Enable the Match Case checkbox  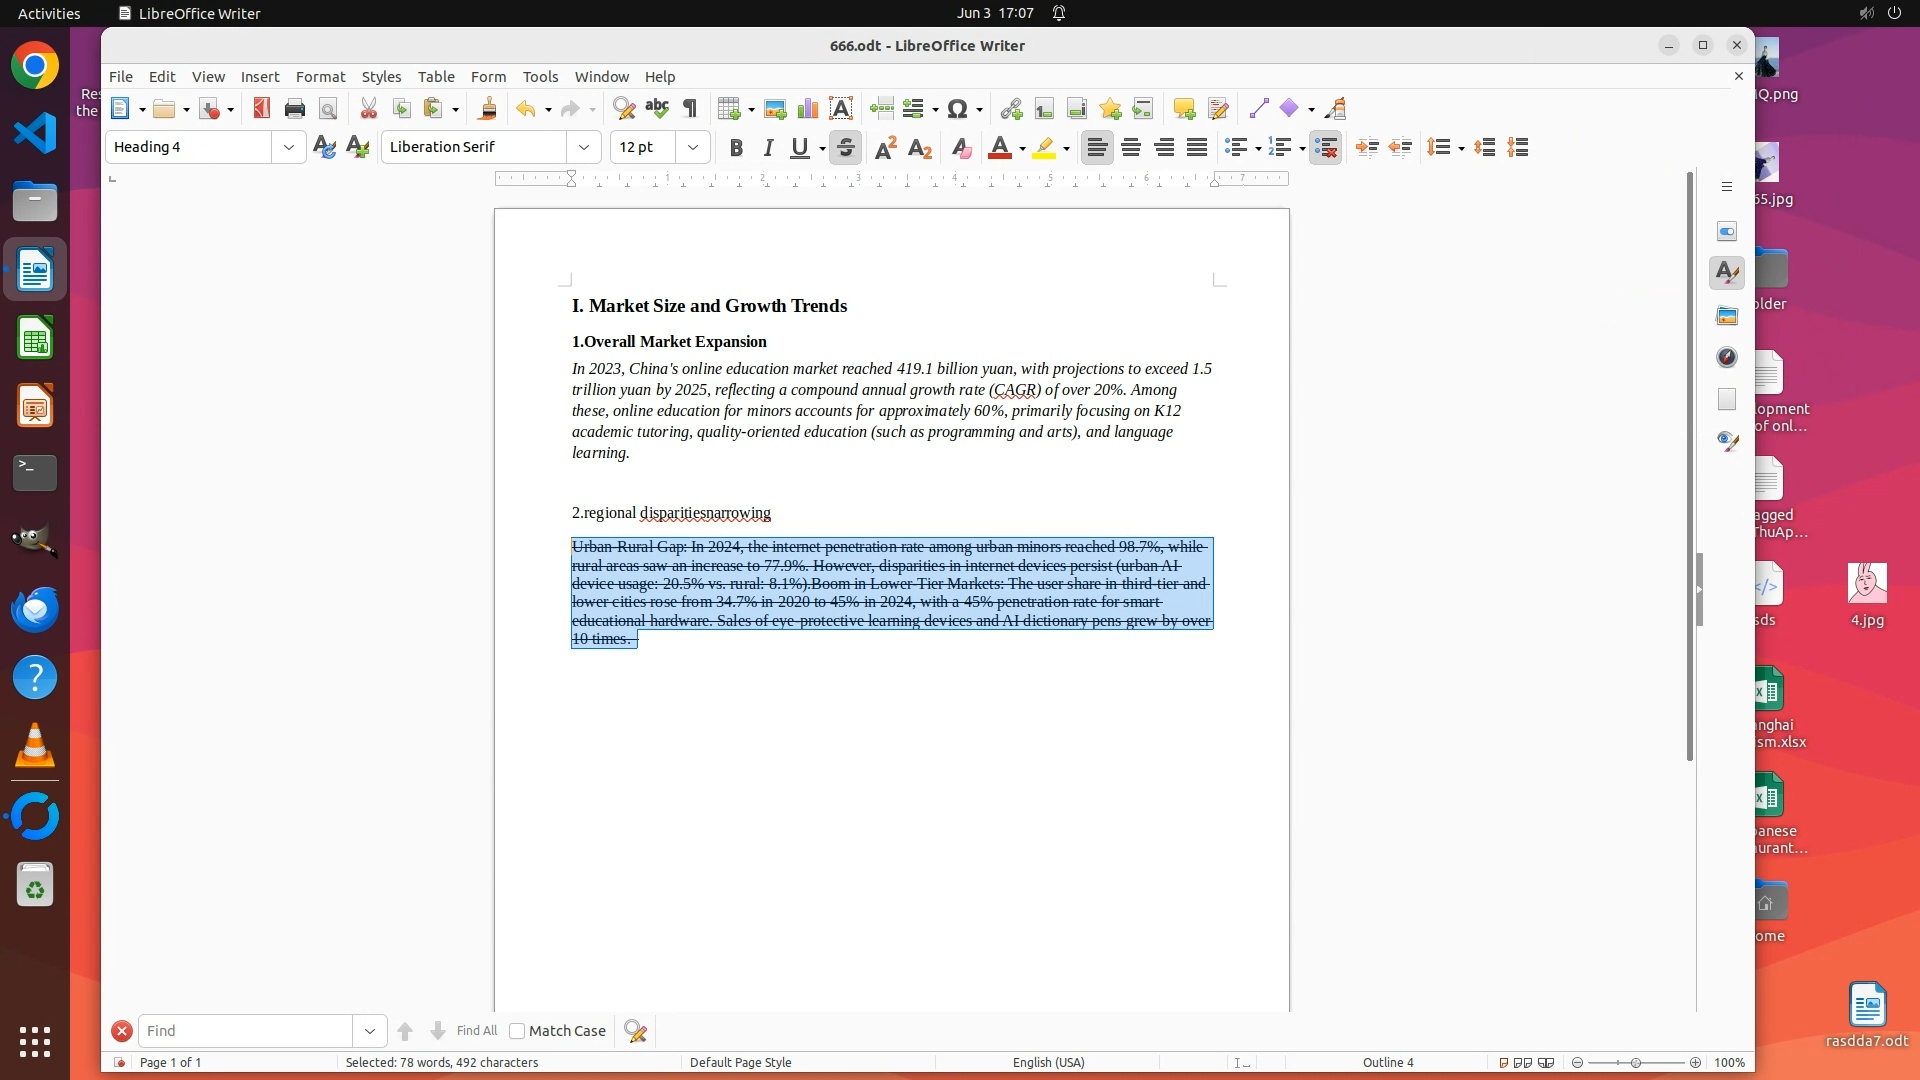pyautogui.click(x=517, y=1031)
